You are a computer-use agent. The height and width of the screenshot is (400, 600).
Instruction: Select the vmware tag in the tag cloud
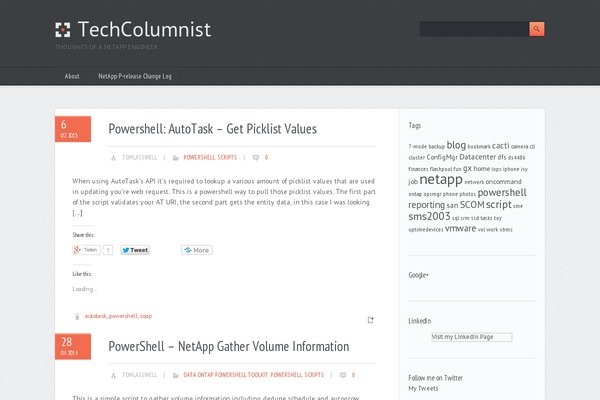[x=460, y=229]
